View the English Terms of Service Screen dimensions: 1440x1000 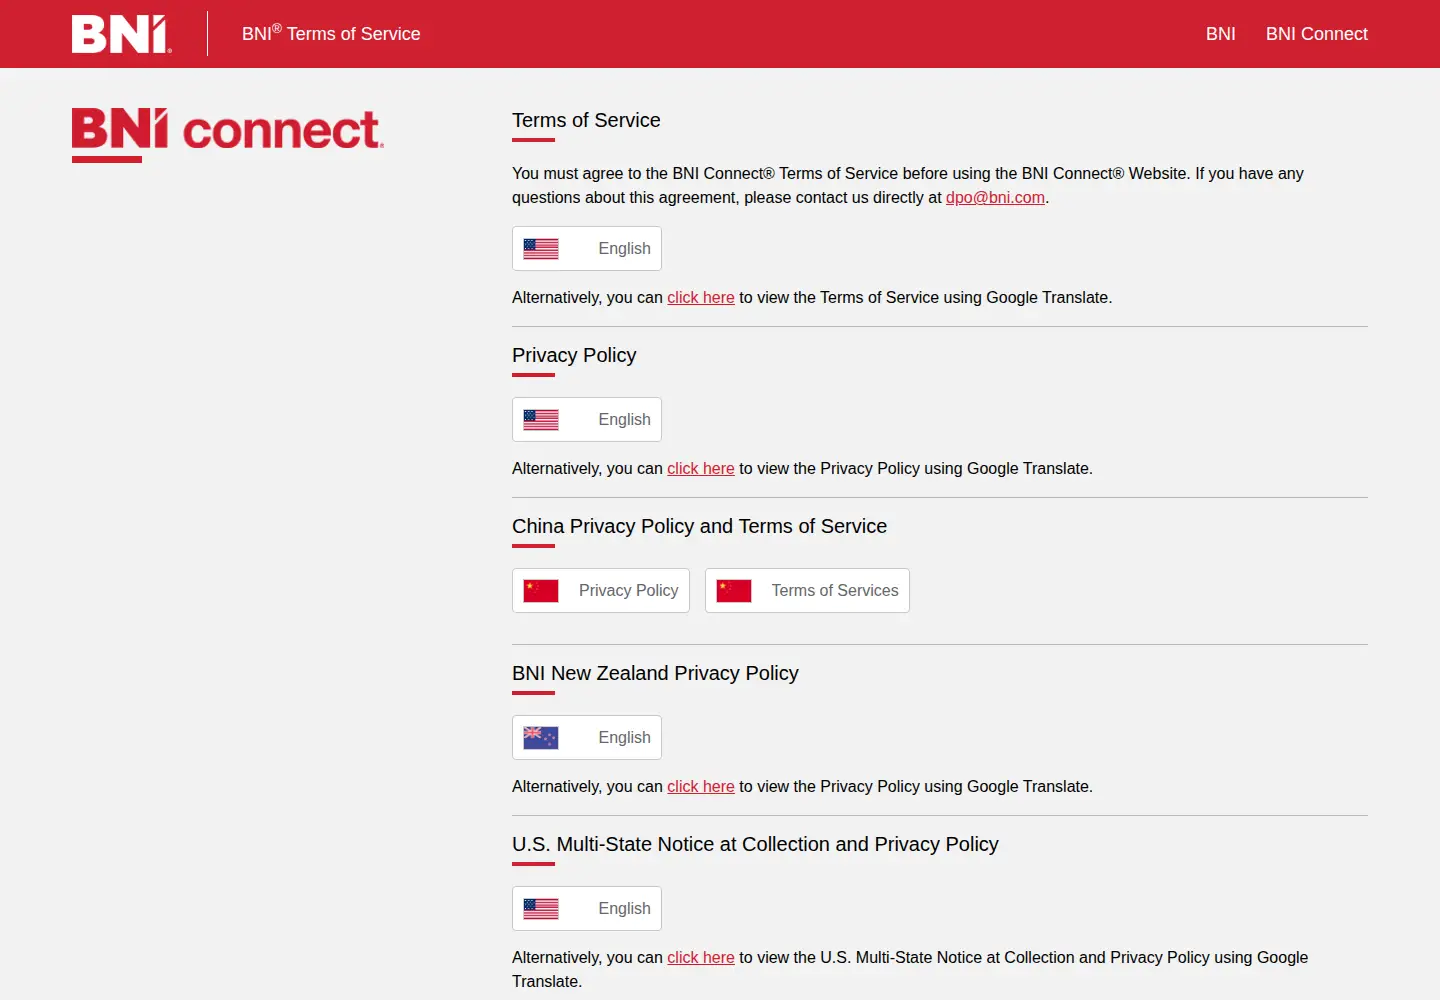pos(587,249)
